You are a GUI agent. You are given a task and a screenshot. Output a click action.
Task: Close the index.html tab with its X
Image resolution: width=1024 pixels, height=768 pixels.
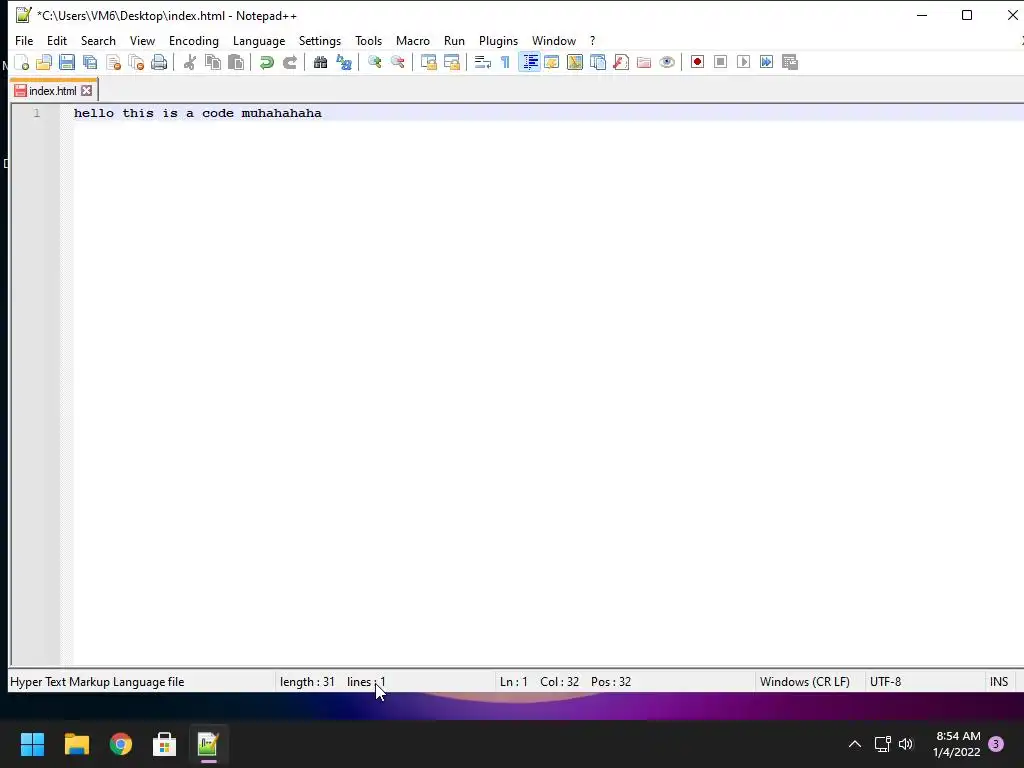point(86,91)
